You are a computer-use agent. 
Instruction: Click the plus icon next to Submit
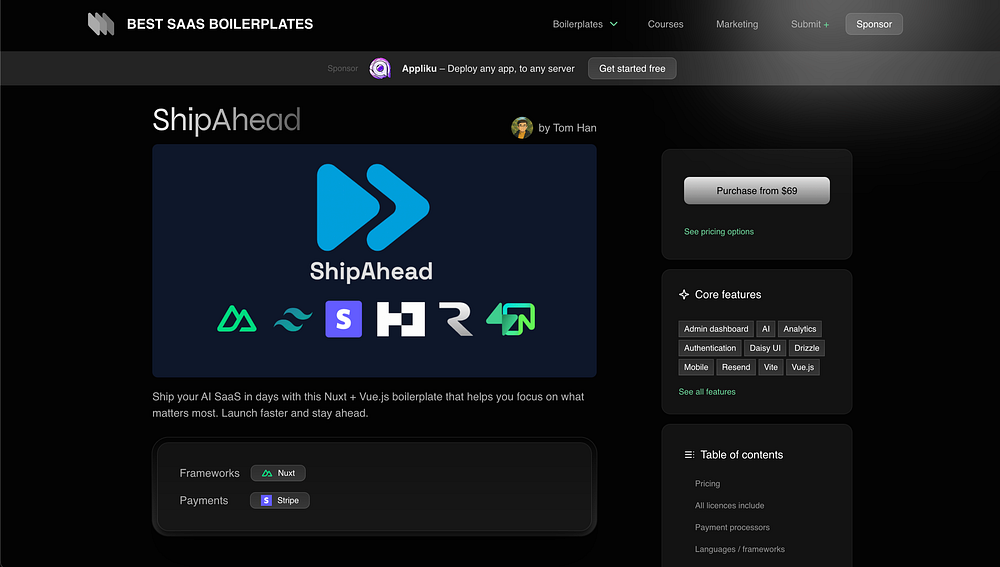pos(827,25)
